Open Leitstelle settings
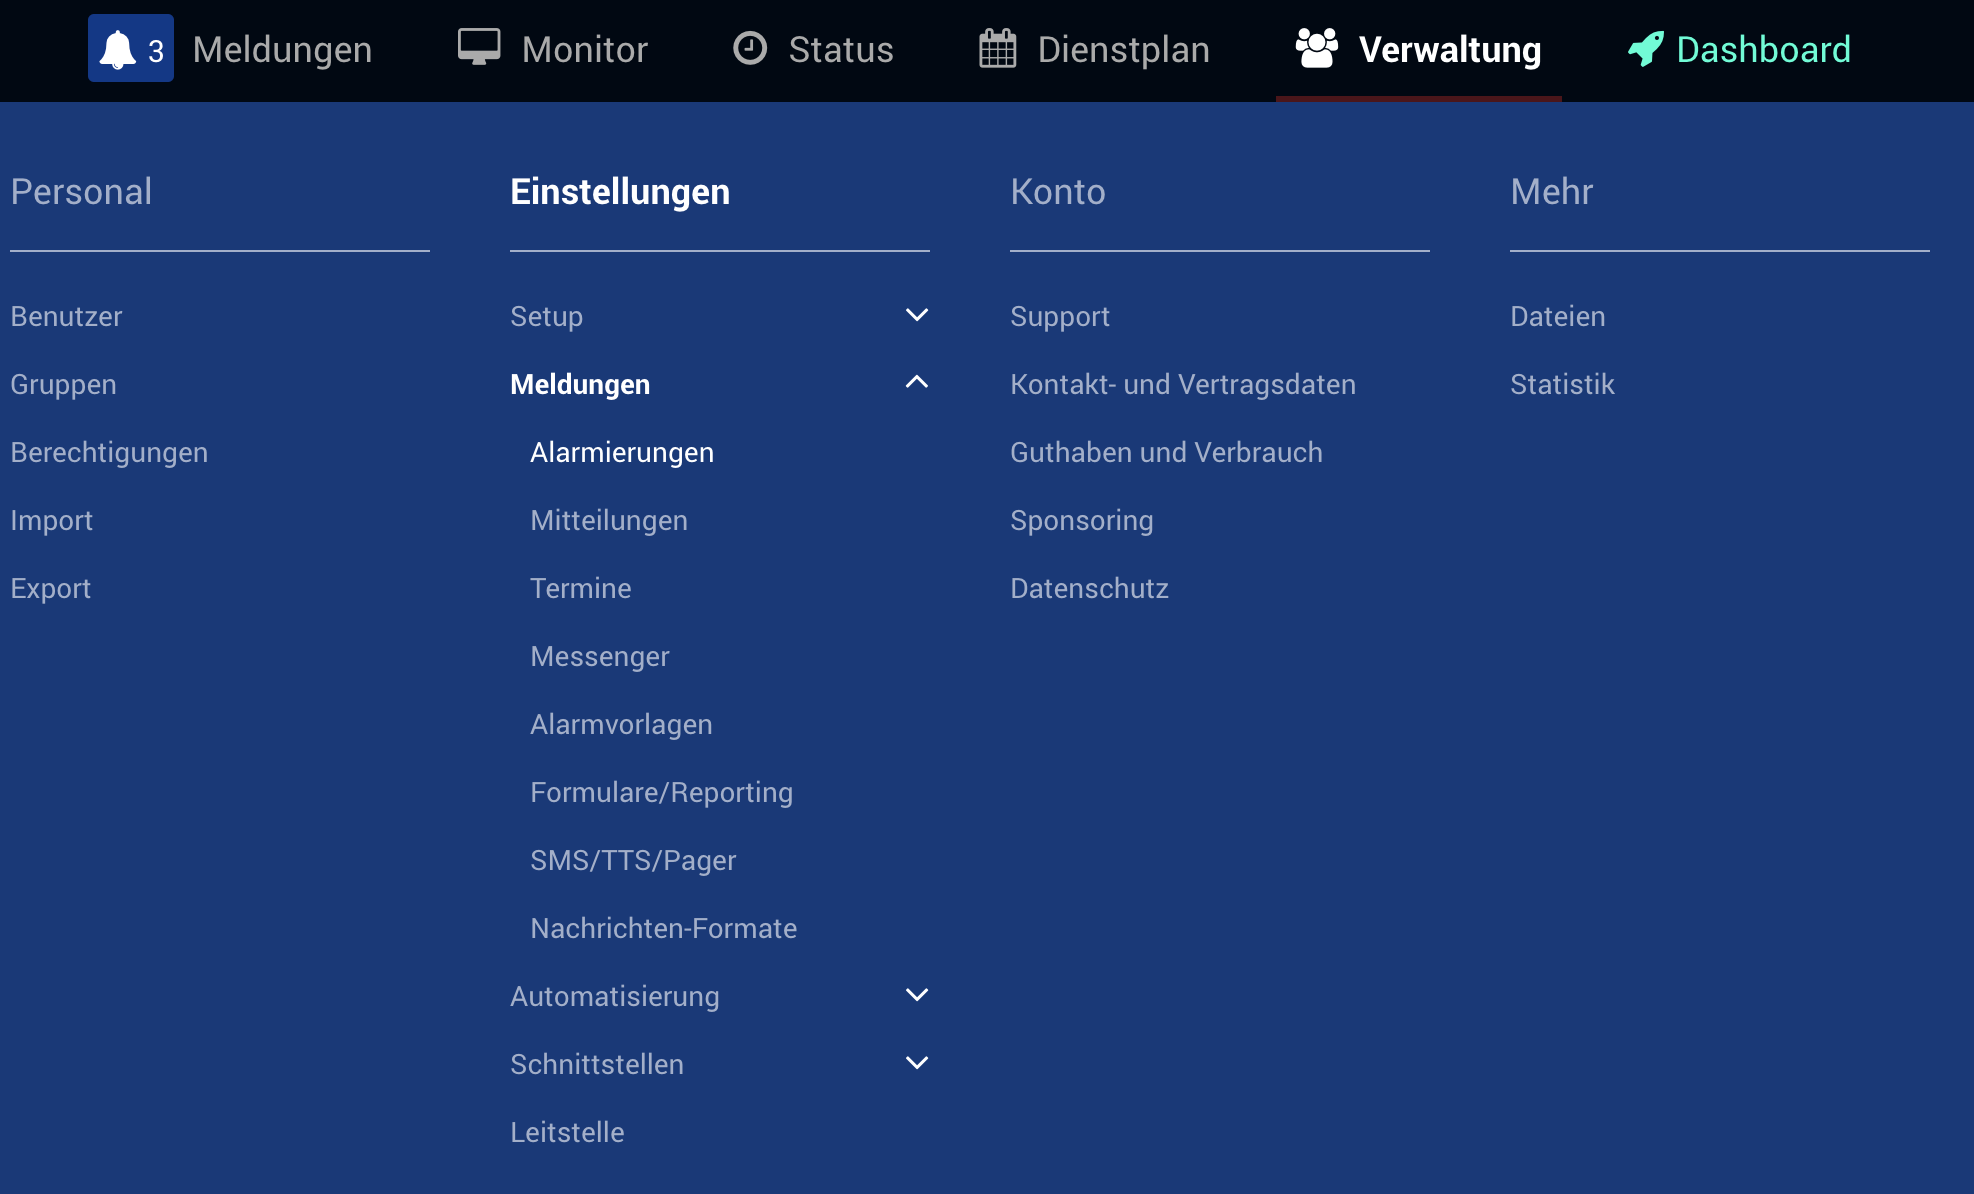Screen dimensions: 1974x1194 tap(567, 1132)
